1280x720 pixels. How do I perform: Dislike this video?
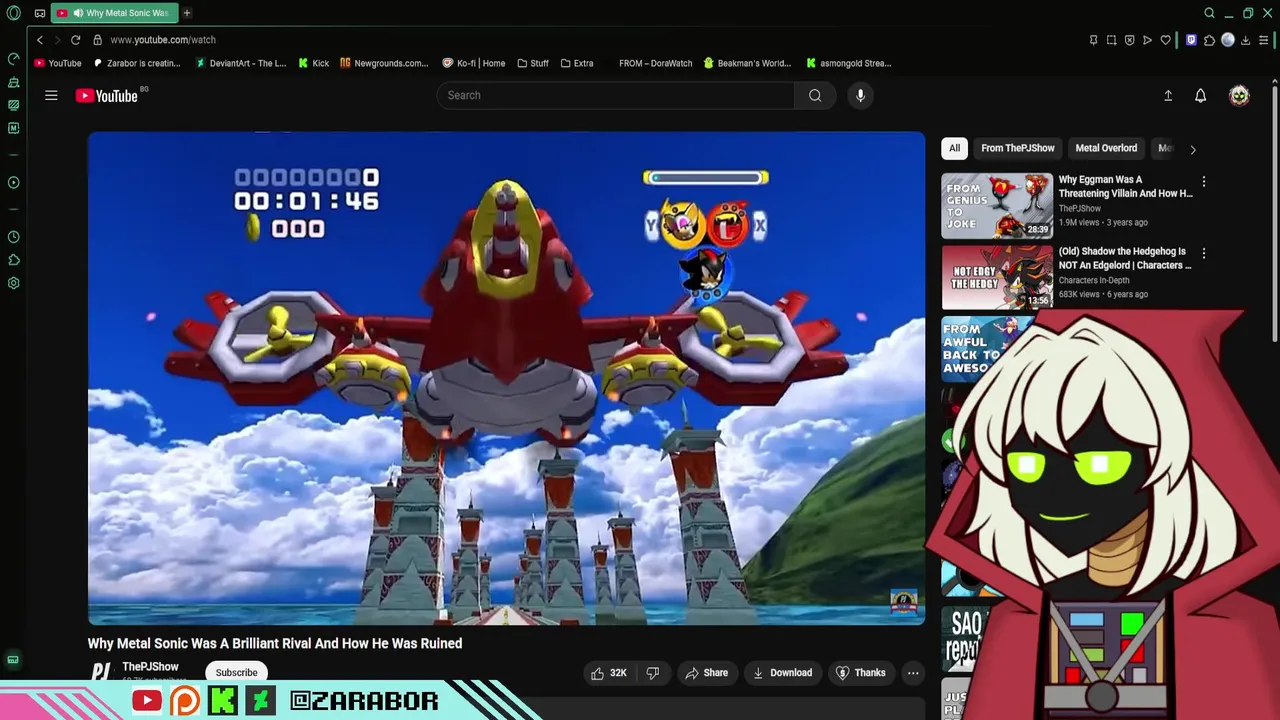(653, 673)
